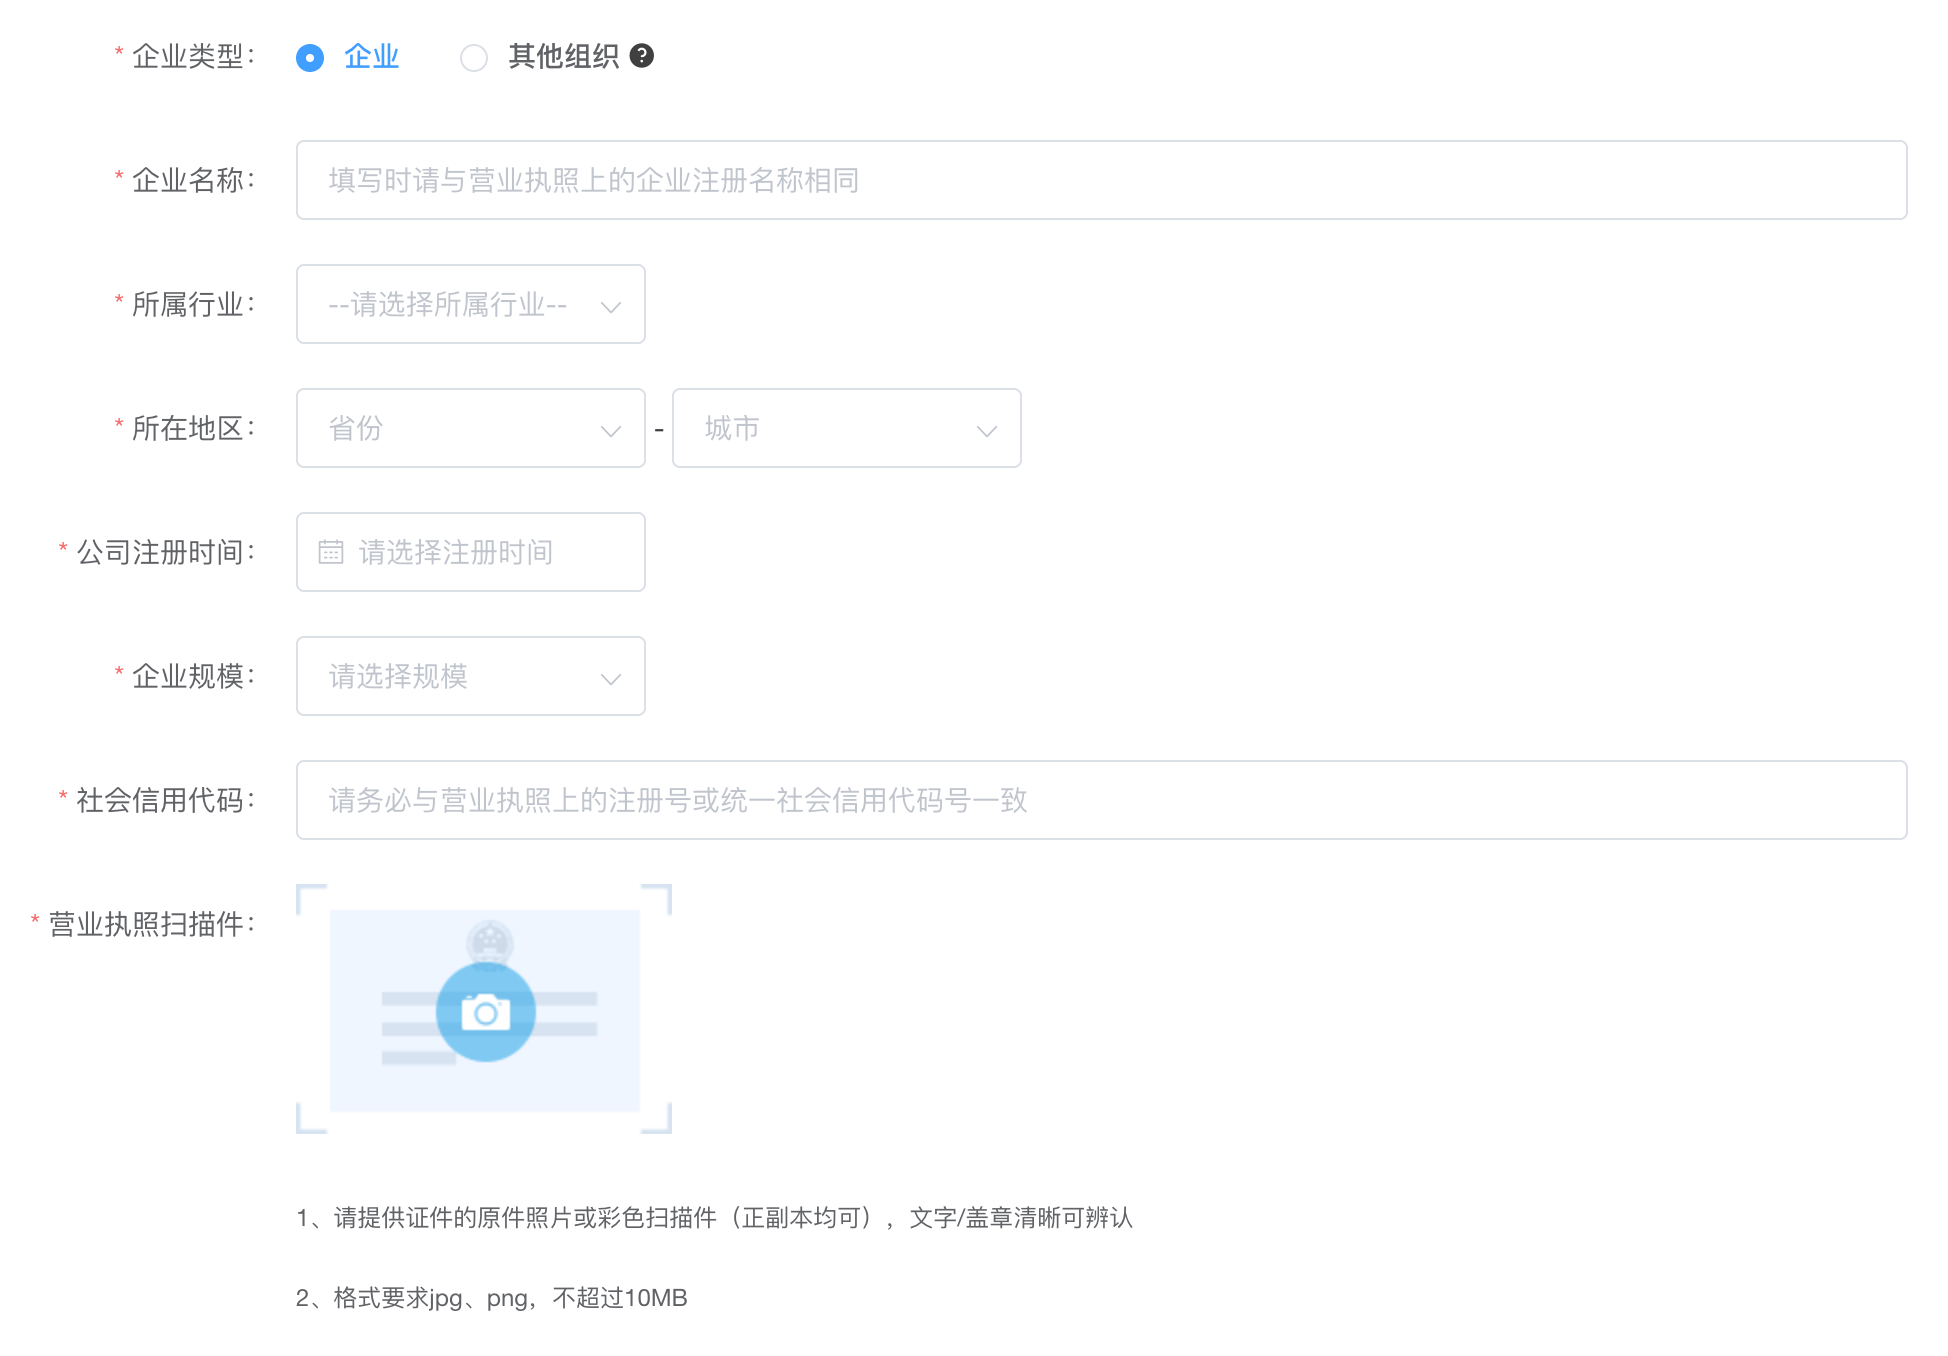
Task: Open the 省份 province dropdown
Action: pos(440,428)
